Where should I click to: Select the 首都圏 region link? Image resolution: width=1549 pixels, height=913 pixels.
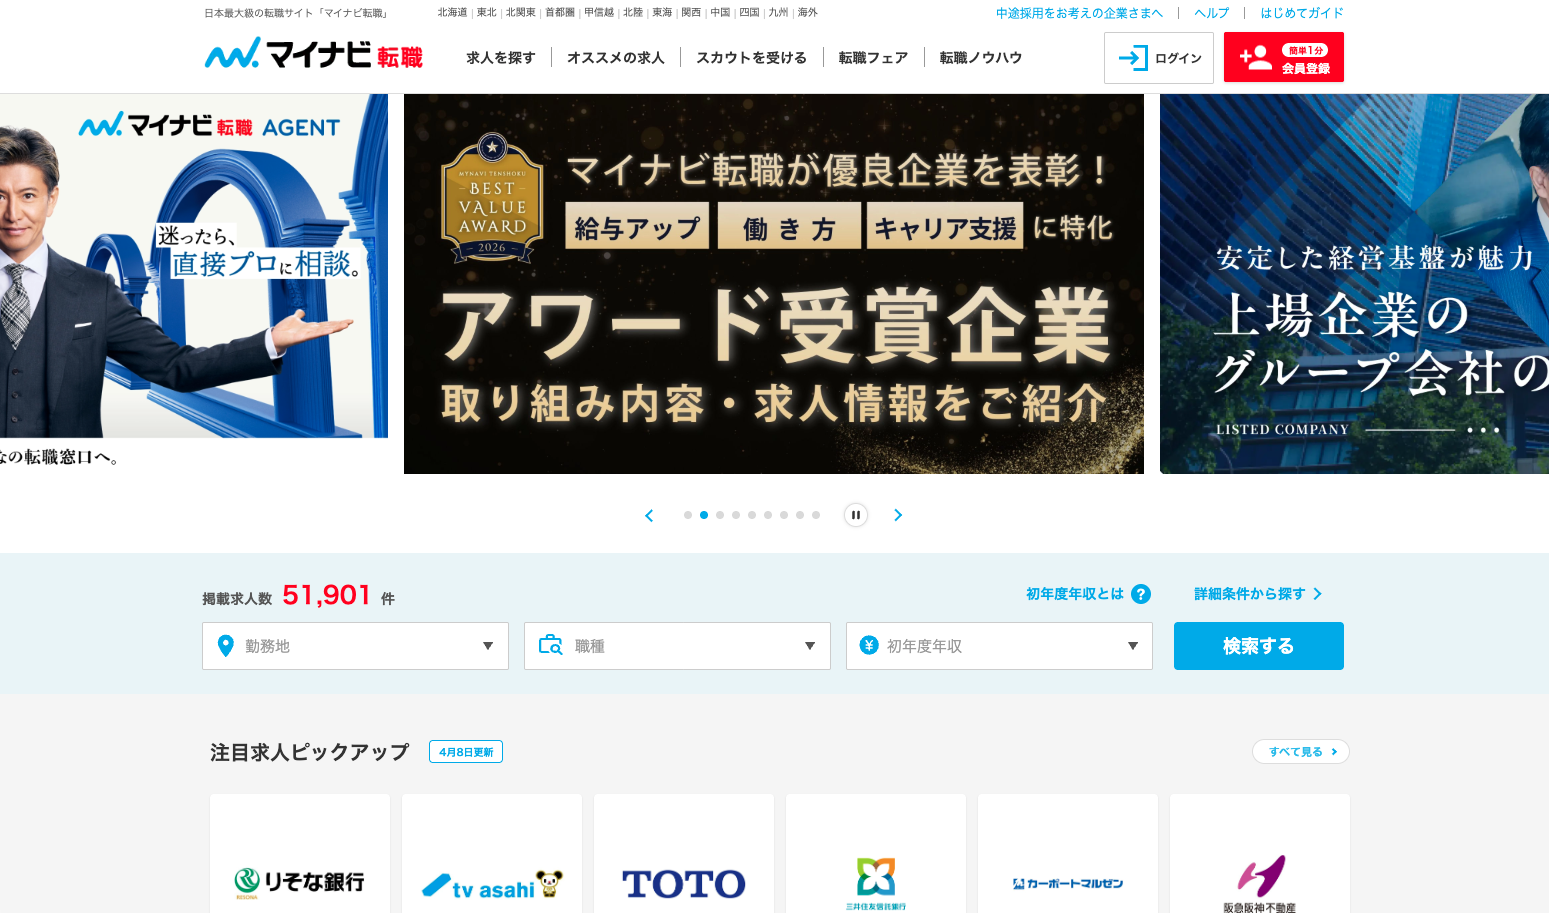click(x=560, y=13)
